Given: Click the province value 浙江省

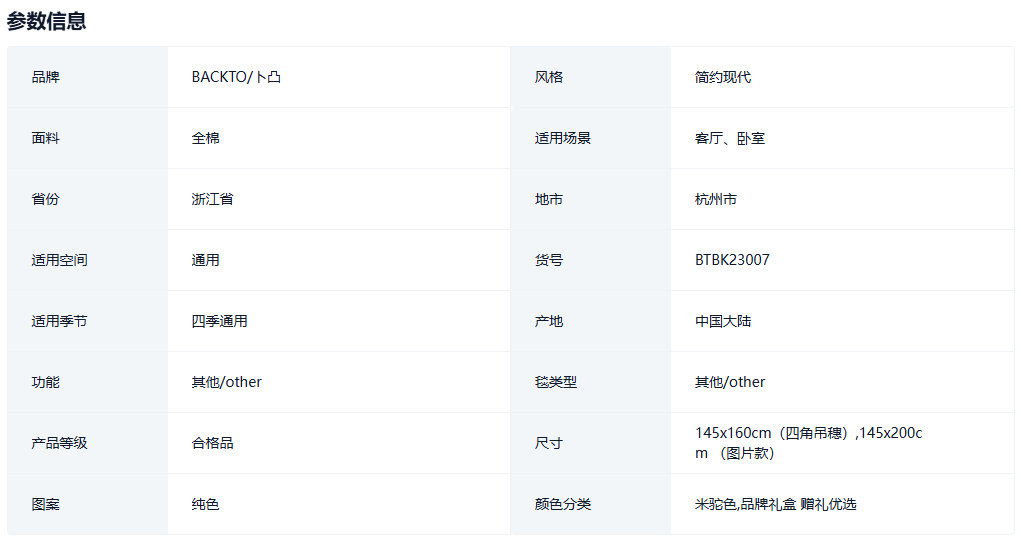Looking at the screenshot, I should pos(212,199).
